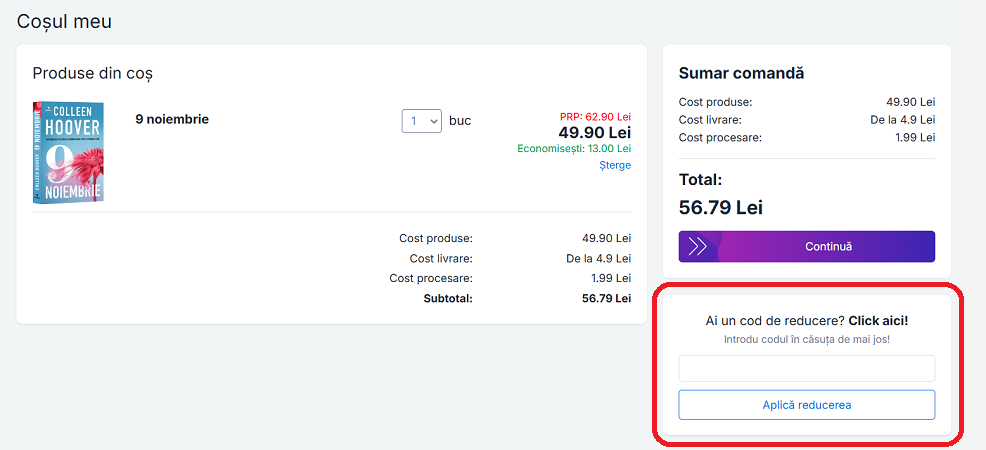Click the red PRP: 62.90 Lei price
The height and width of the screenshot is (450, 986).
[594, 116]
